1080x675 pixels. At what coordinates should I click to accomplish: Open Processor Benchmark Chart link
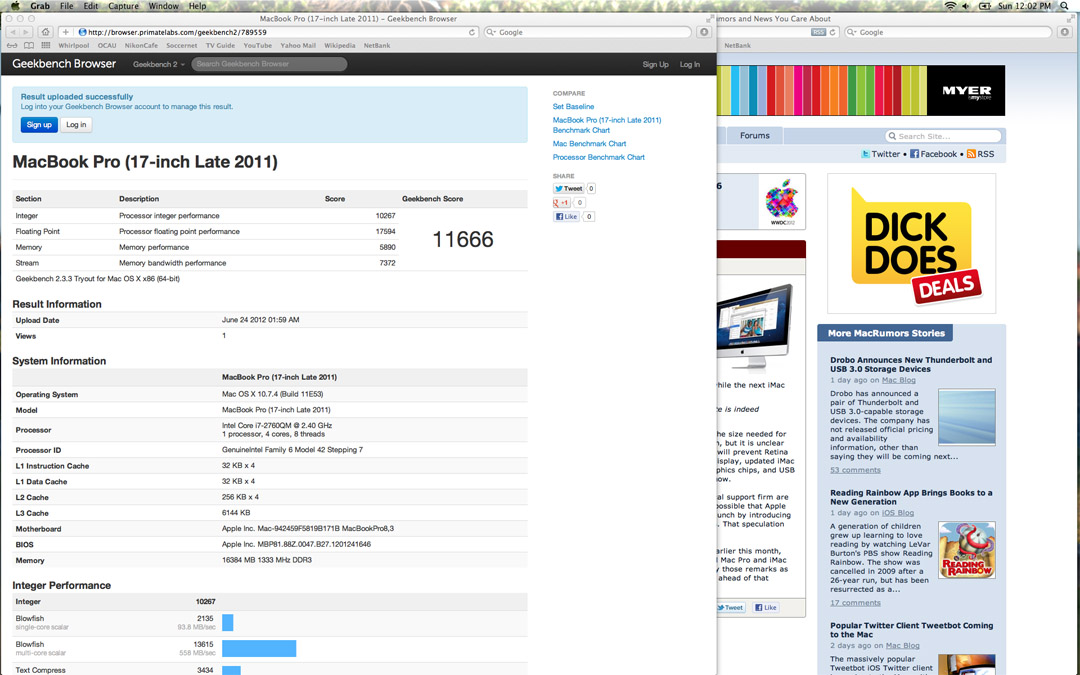pos(599,157)
